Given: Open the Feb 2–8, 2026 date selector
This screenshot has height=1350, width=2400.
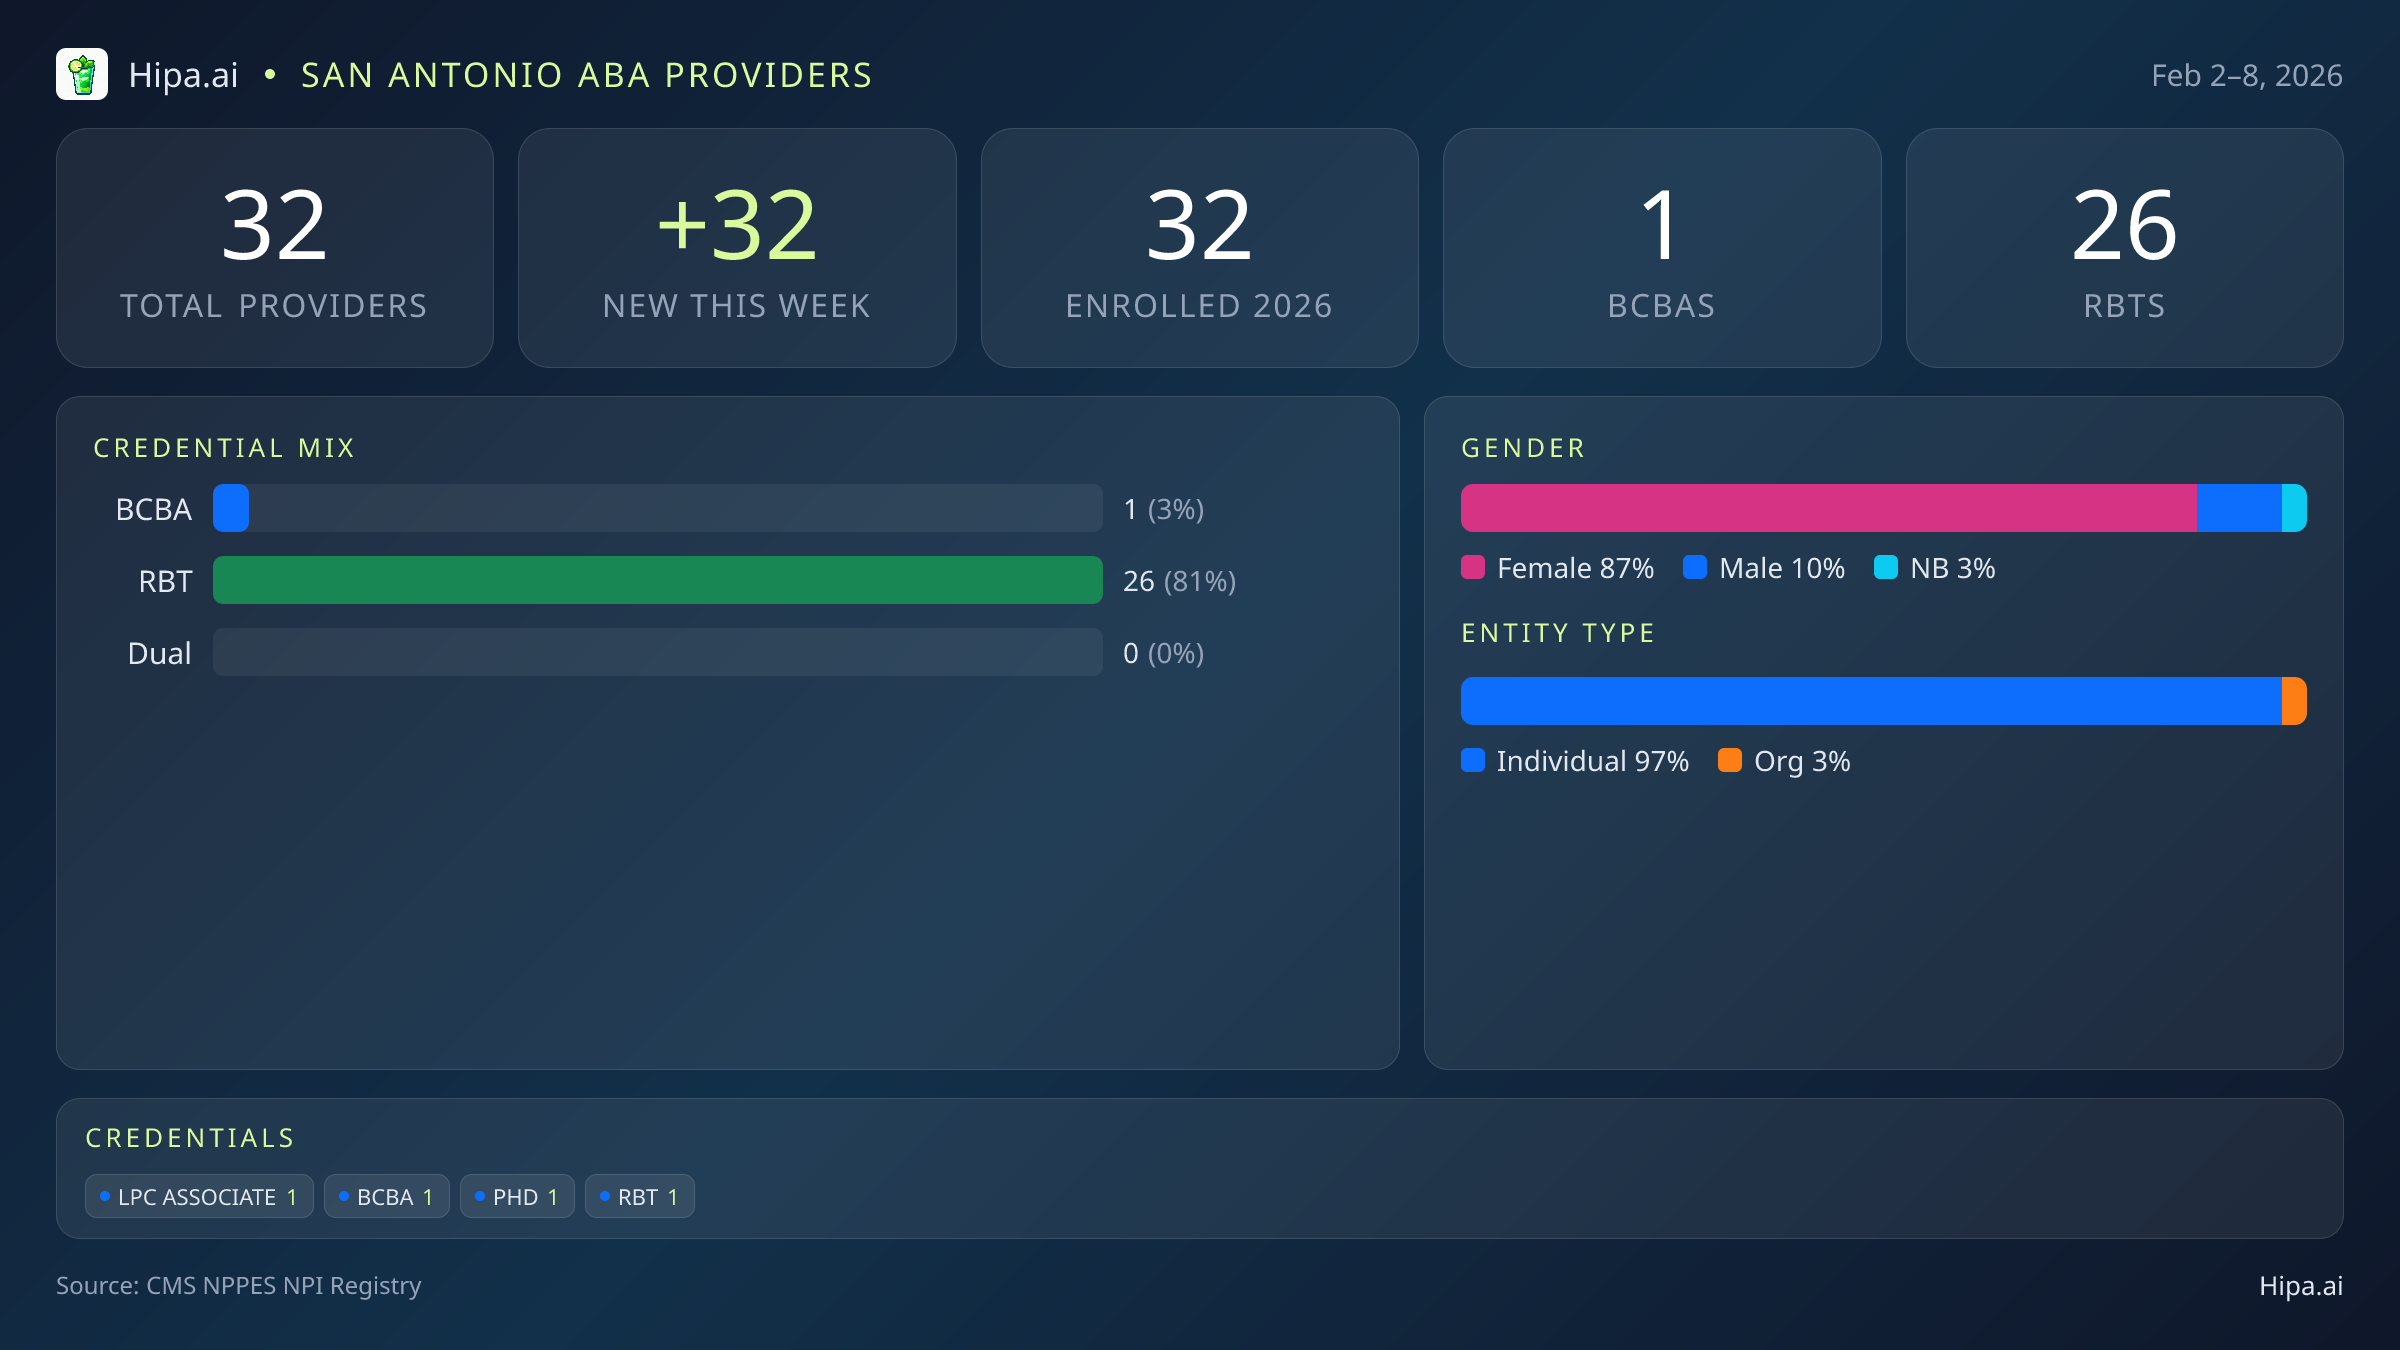Looking at the screenshot, I should [2246, 74].
